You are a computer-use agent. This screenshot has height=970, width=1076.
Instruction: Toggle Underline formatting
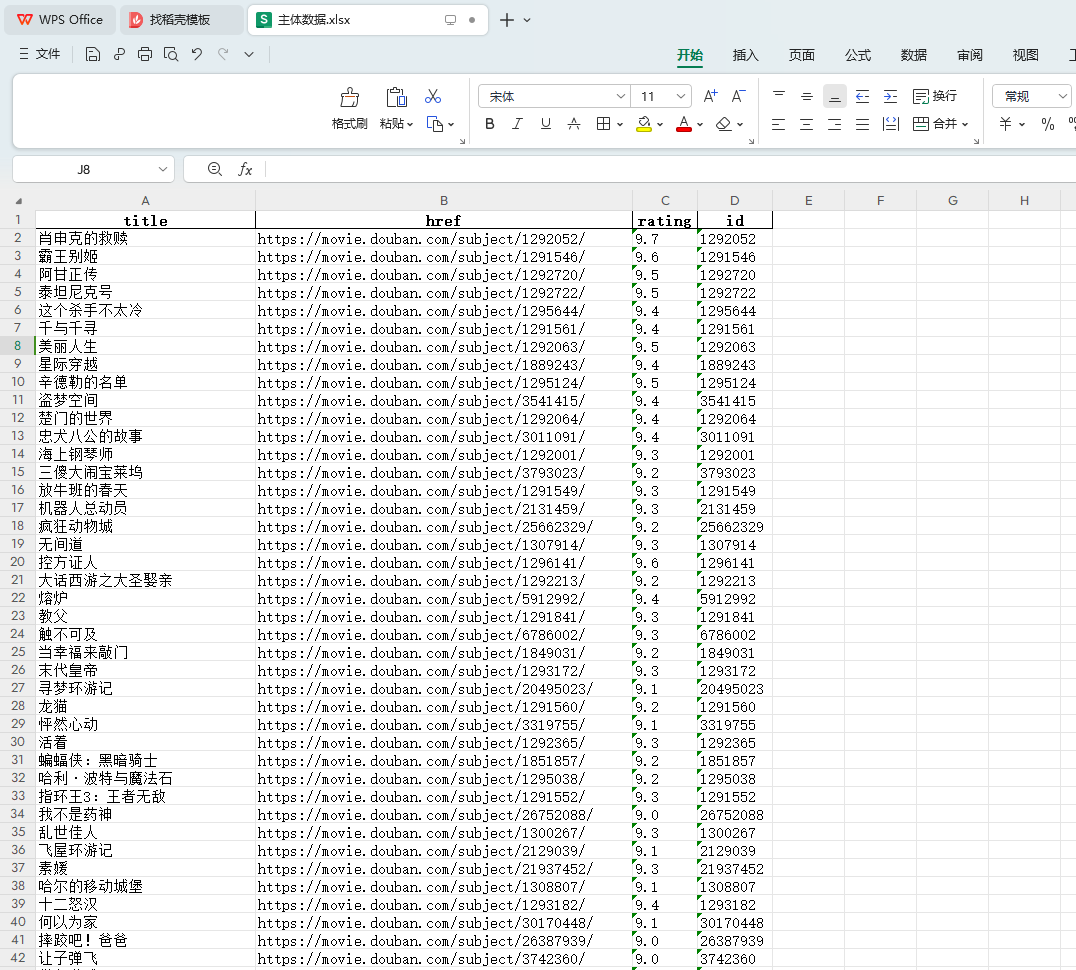point(546,124)
